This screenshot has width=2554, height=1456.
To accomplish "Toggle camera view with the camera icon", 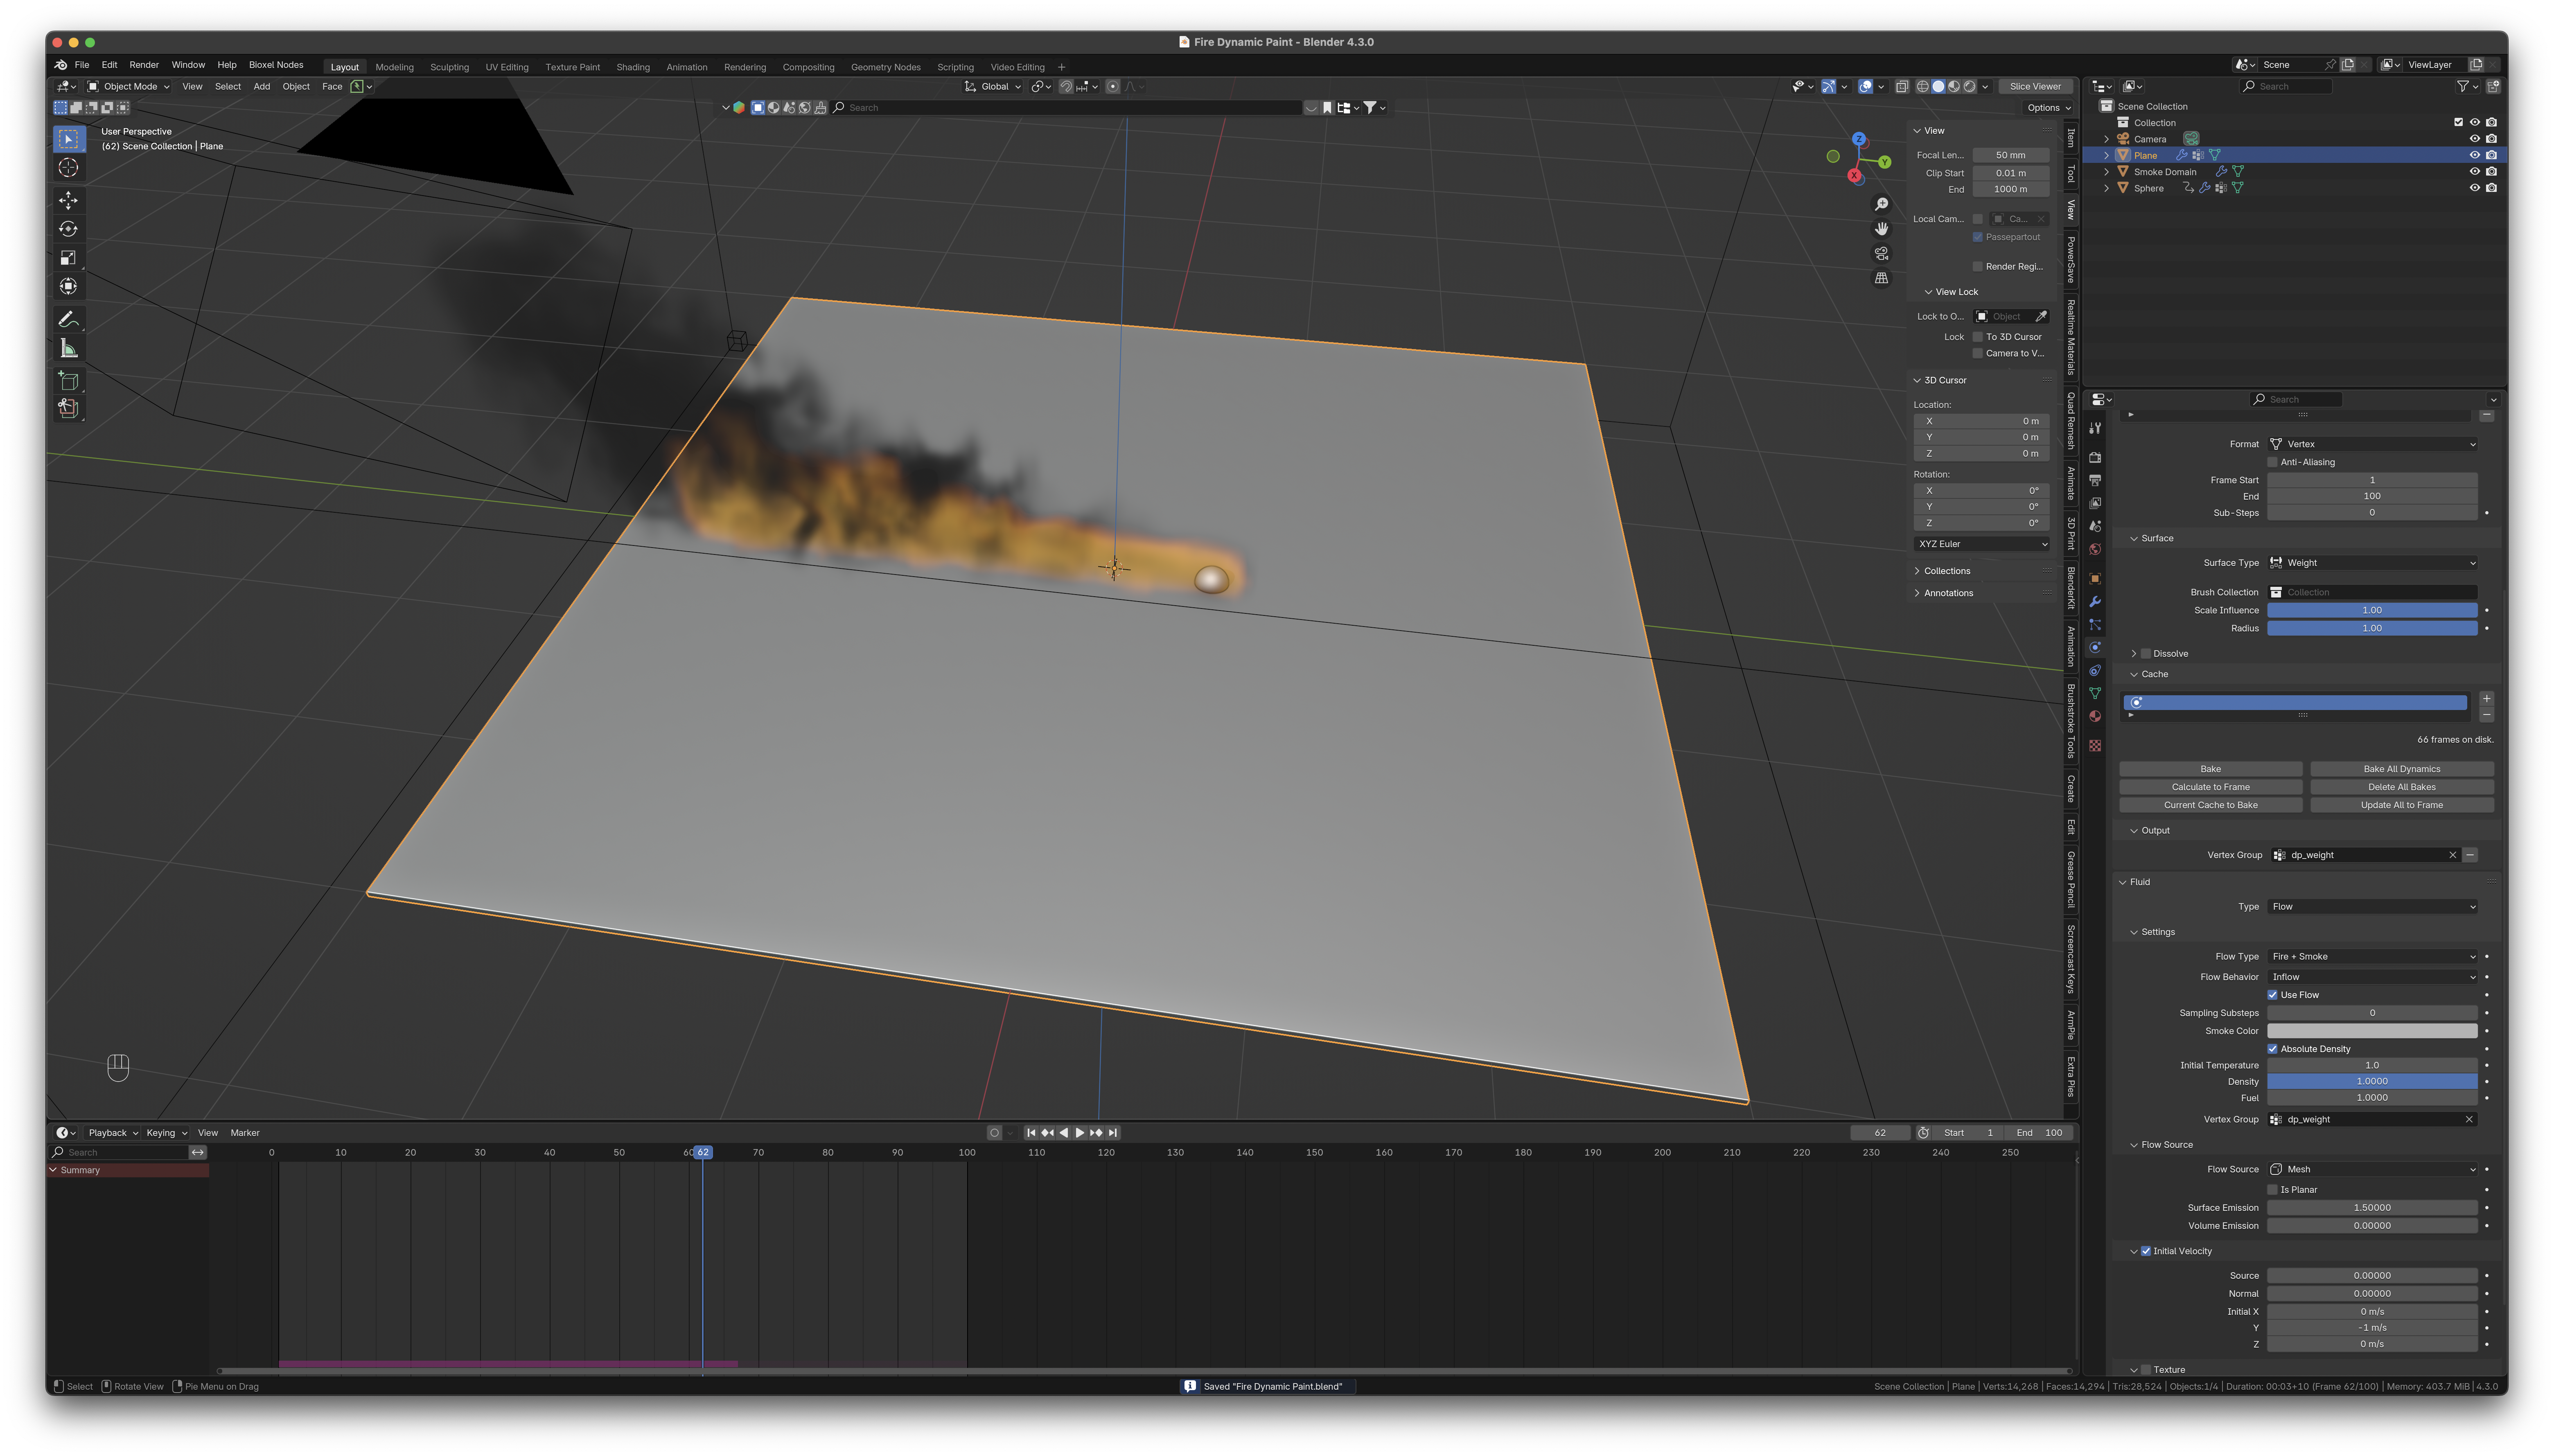I will click(1881, 254).
